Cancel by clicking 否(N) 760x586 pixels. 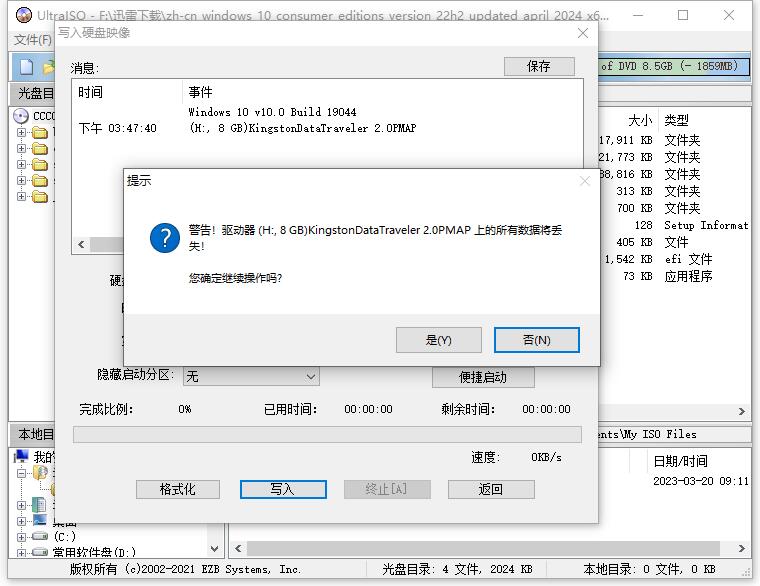coord(537,340)
